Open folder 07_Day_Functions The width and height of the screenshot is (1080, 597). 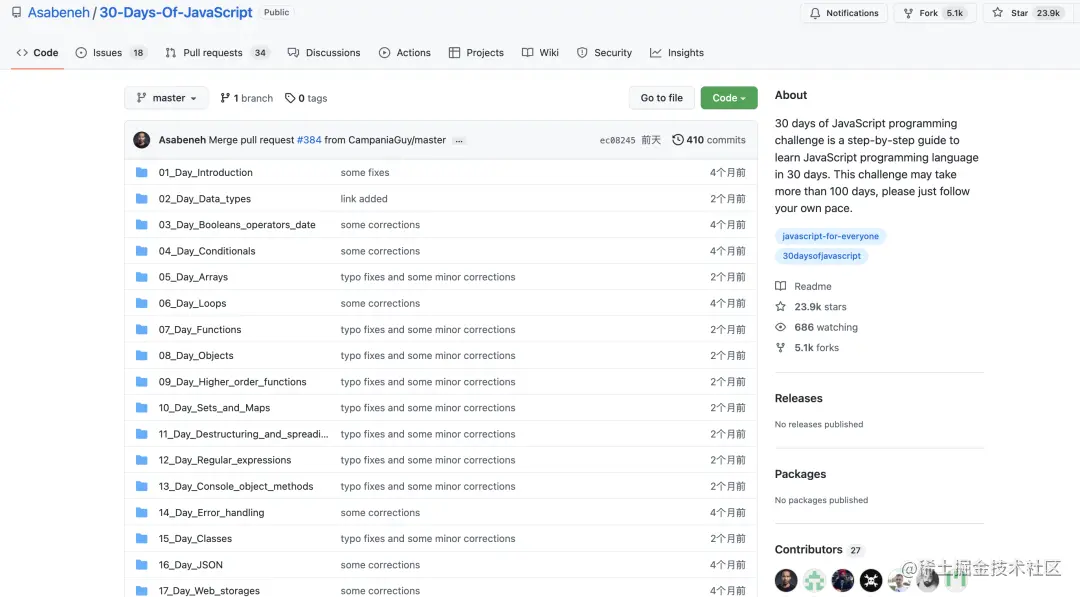tap(200, 329)
